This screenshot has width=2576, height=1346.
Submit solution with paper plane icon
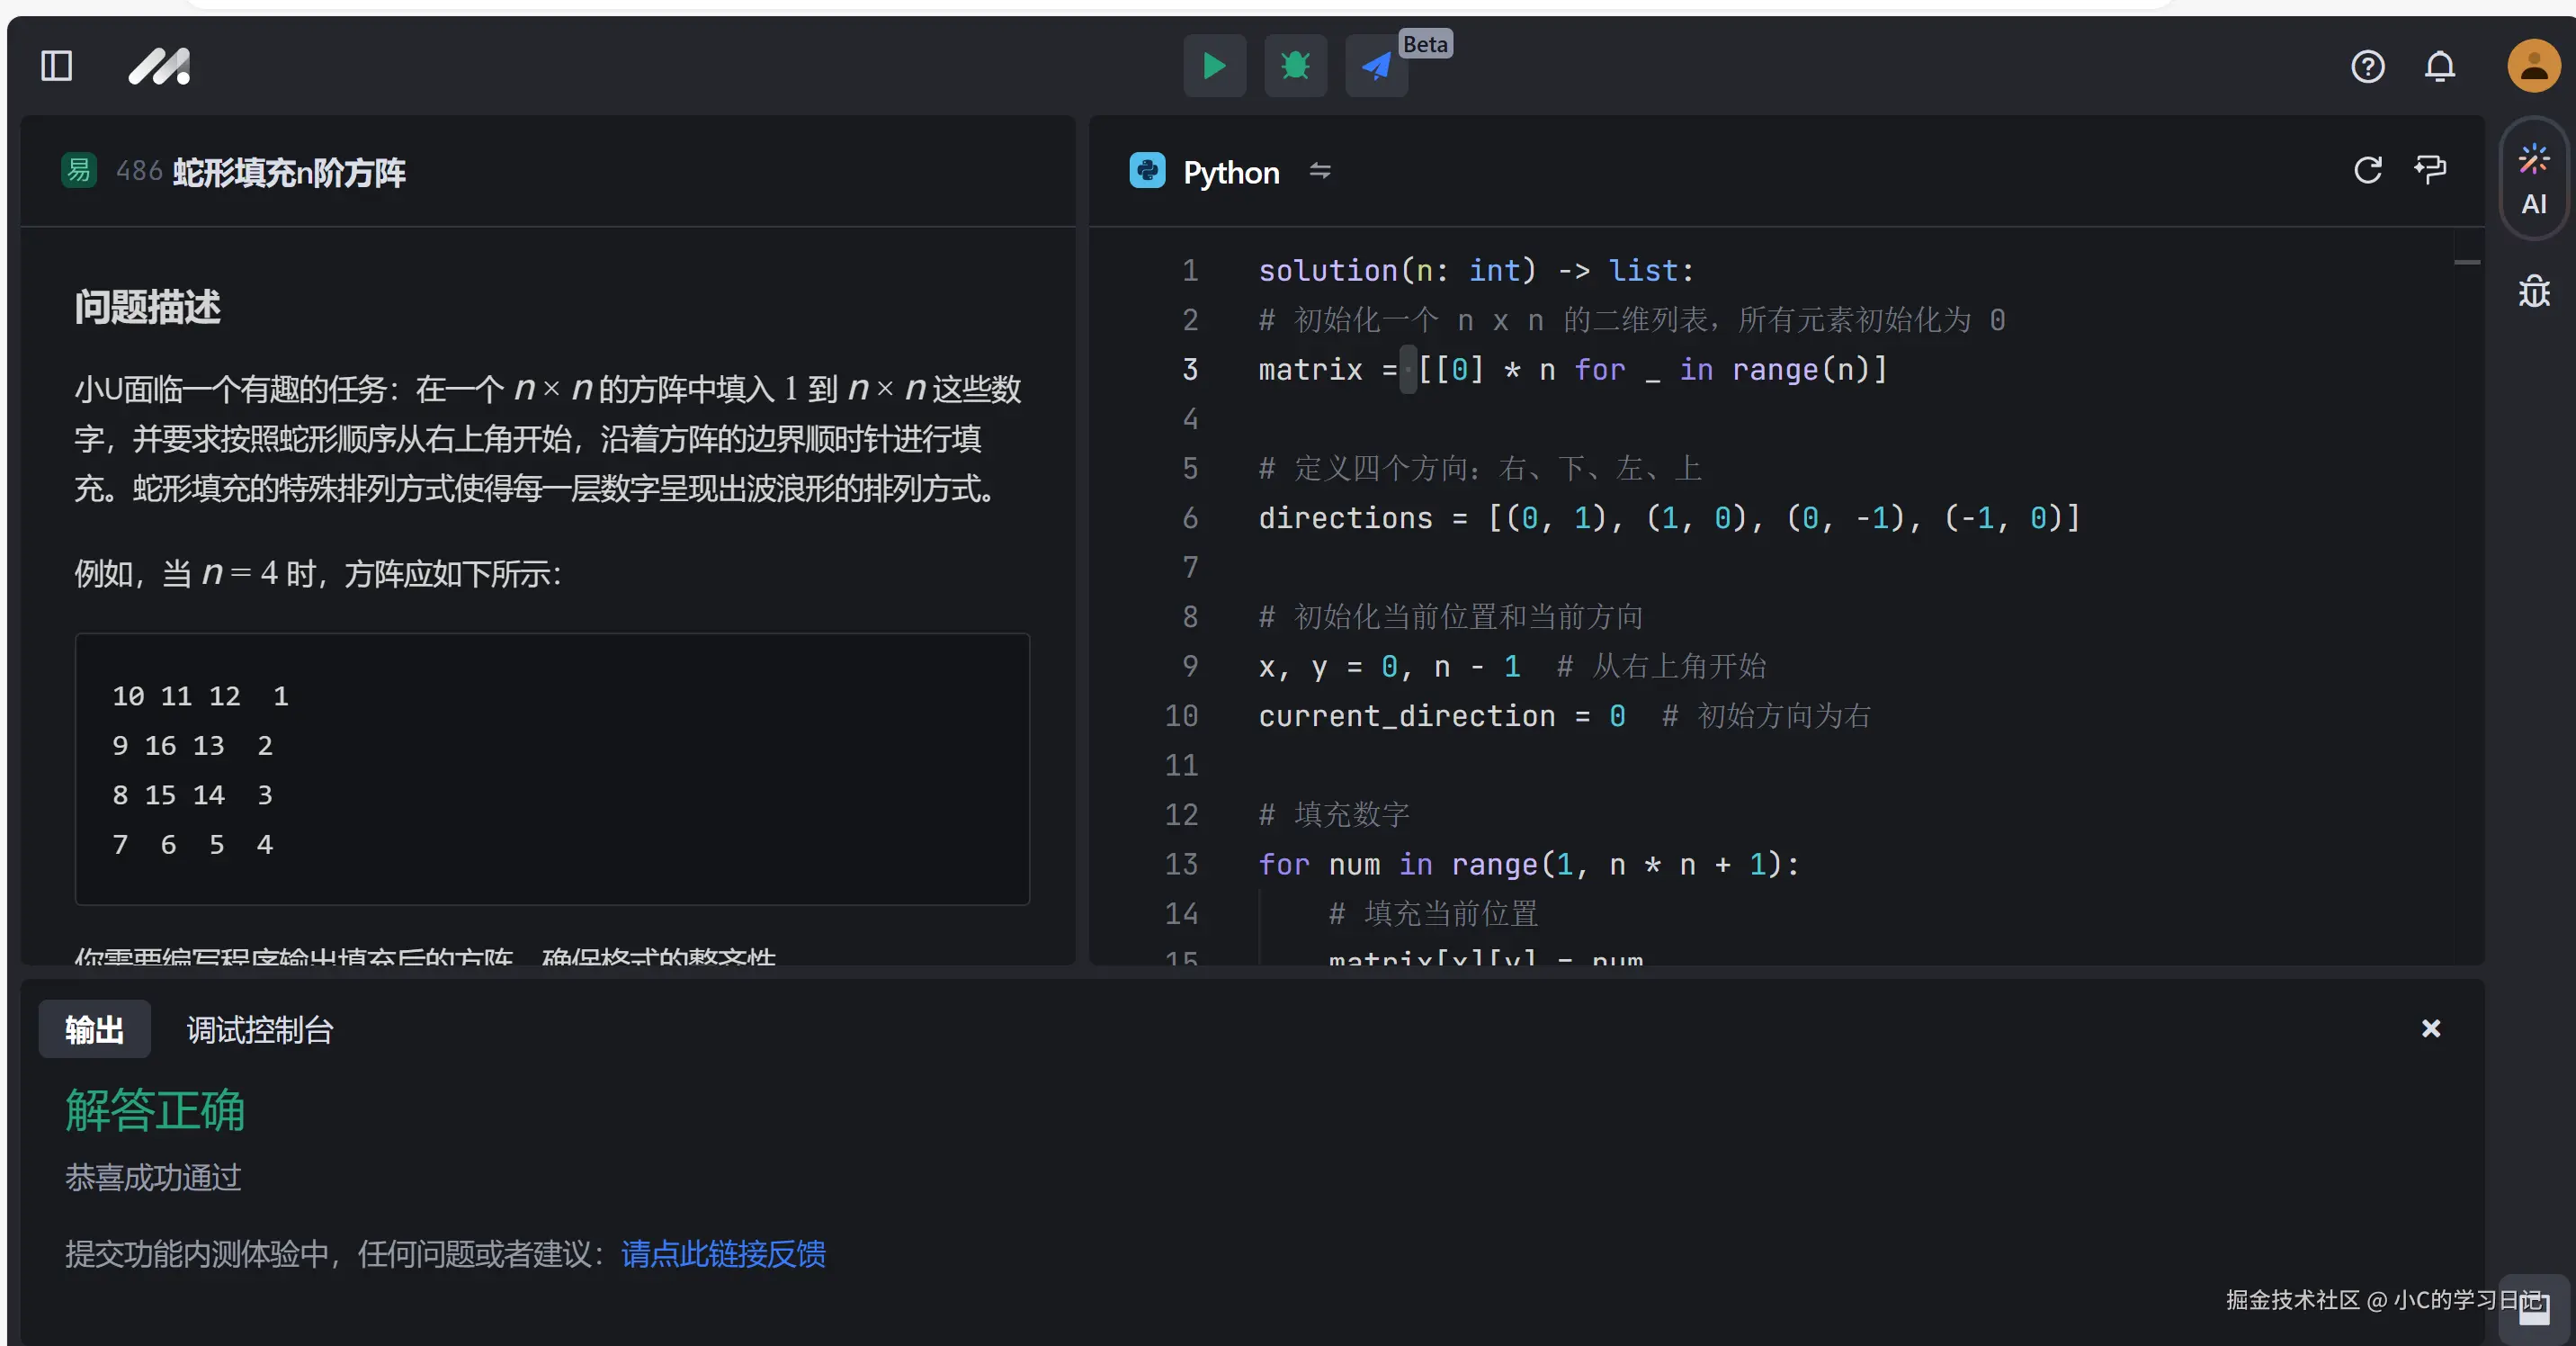coord(1376,66)
